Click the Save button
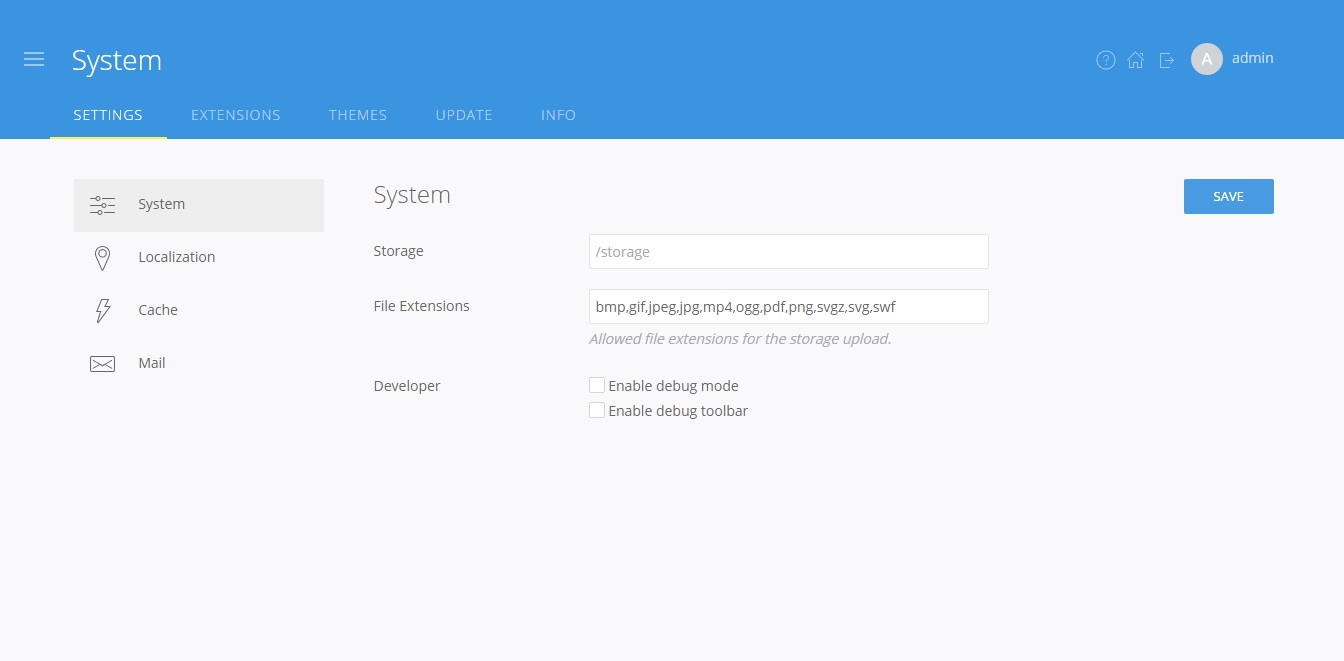1344x661 pixels. (x=1228, y=197)
